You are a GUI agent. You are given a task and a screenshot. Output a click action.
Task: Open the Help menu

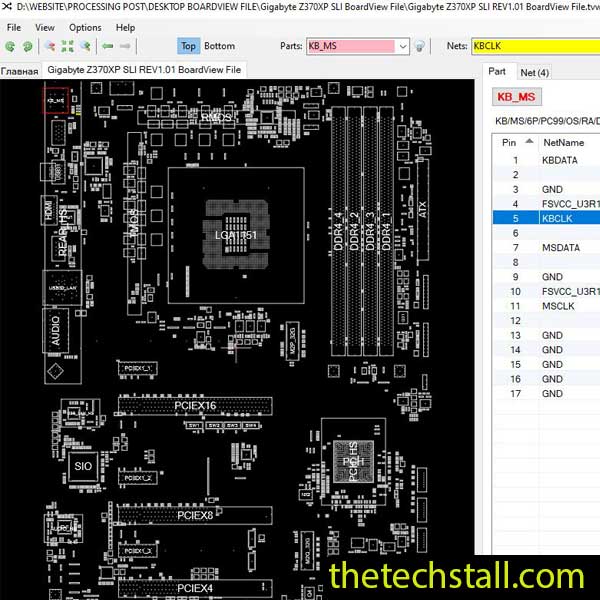pyautogui.click(x=125, y=27)
